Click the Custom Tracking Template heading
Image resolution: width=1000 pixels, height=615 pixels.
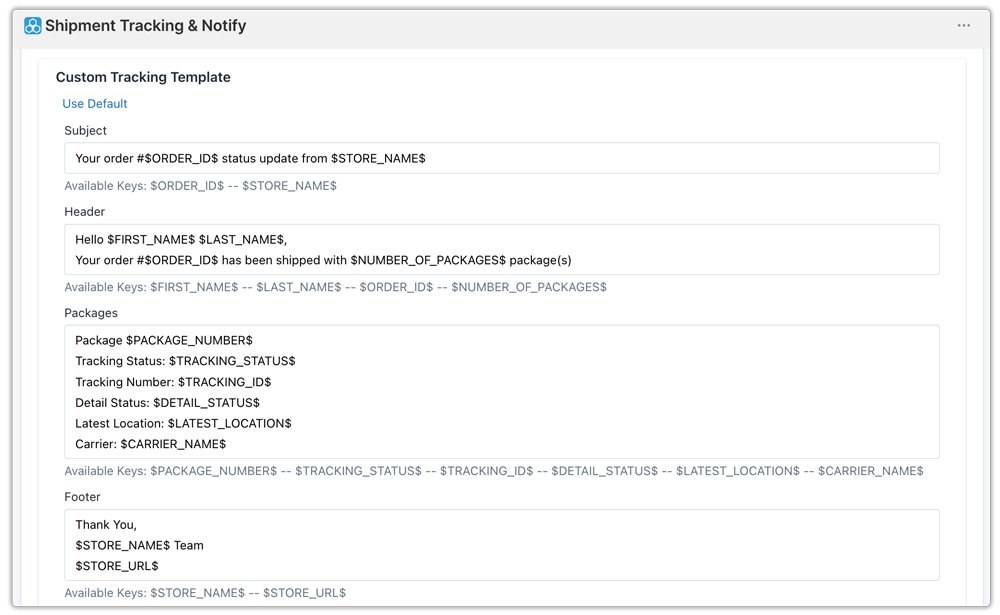(143, 77)
